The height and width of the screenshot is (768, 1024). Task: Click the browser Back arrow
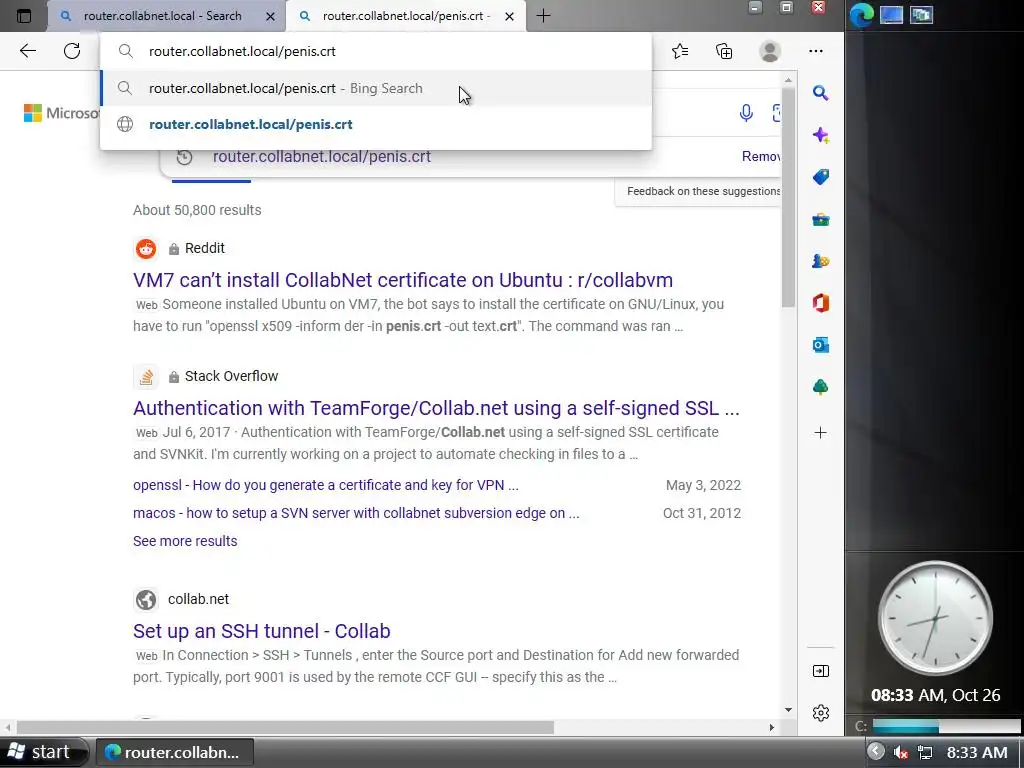click(x=27, y=51)
